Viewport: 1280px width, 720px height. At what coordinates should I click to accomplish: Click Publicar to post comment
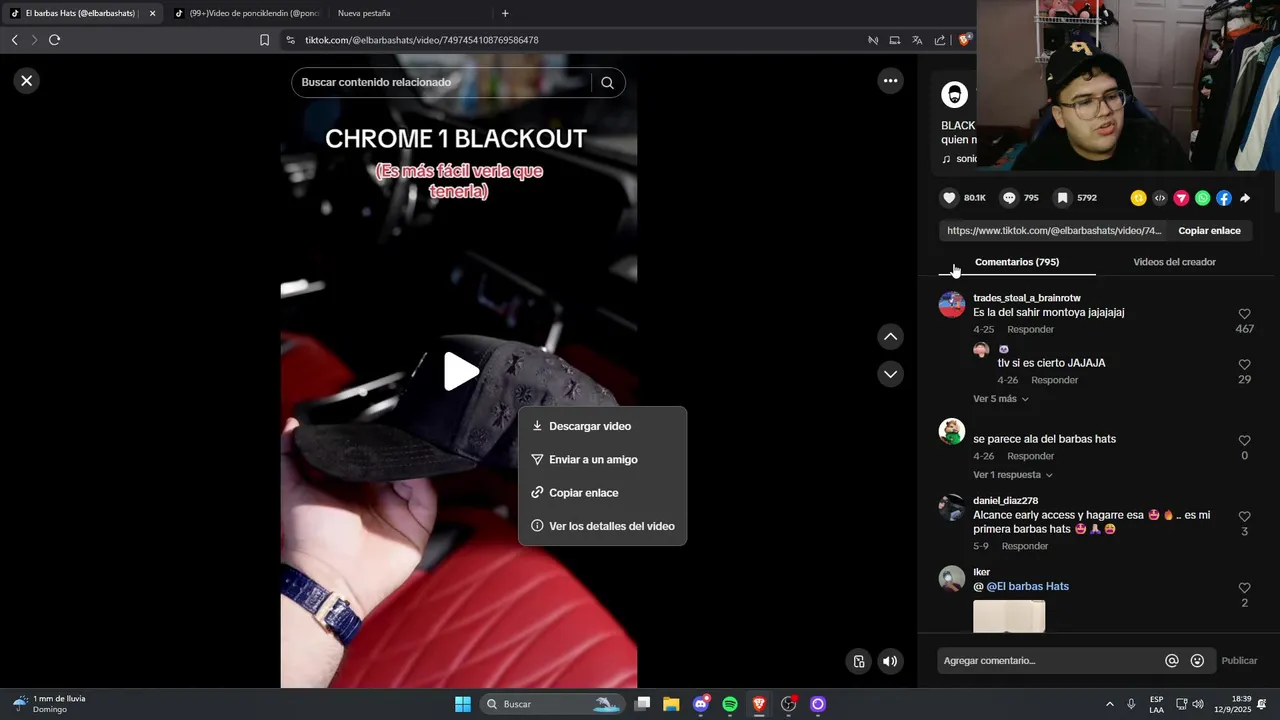click(x=1239, y=661)
